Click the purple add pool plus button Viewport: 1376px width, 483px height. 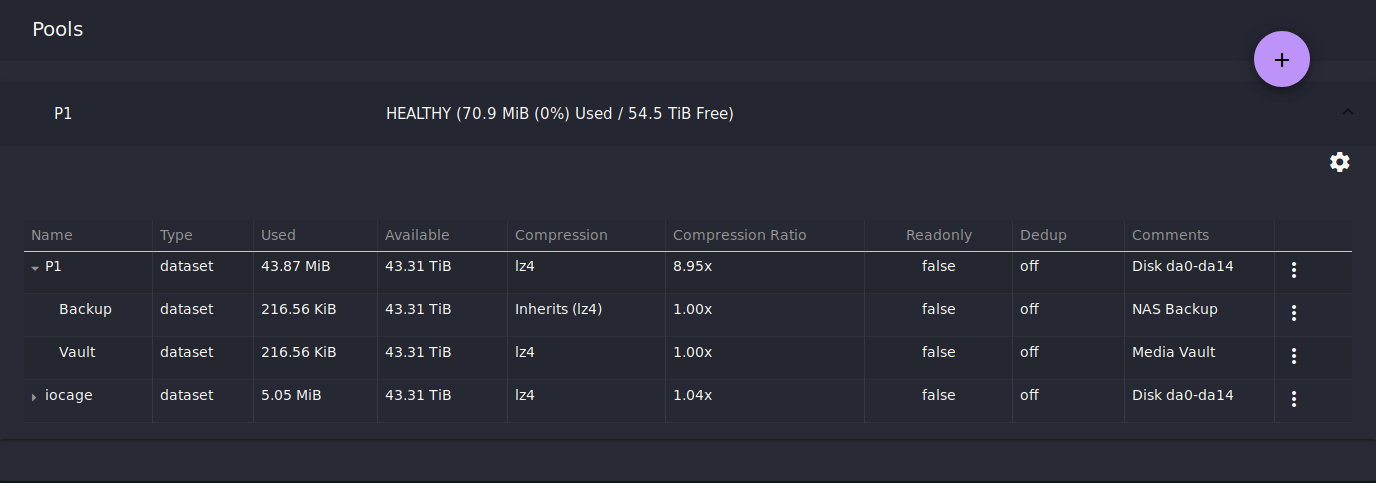click(x=1282, y=59)
